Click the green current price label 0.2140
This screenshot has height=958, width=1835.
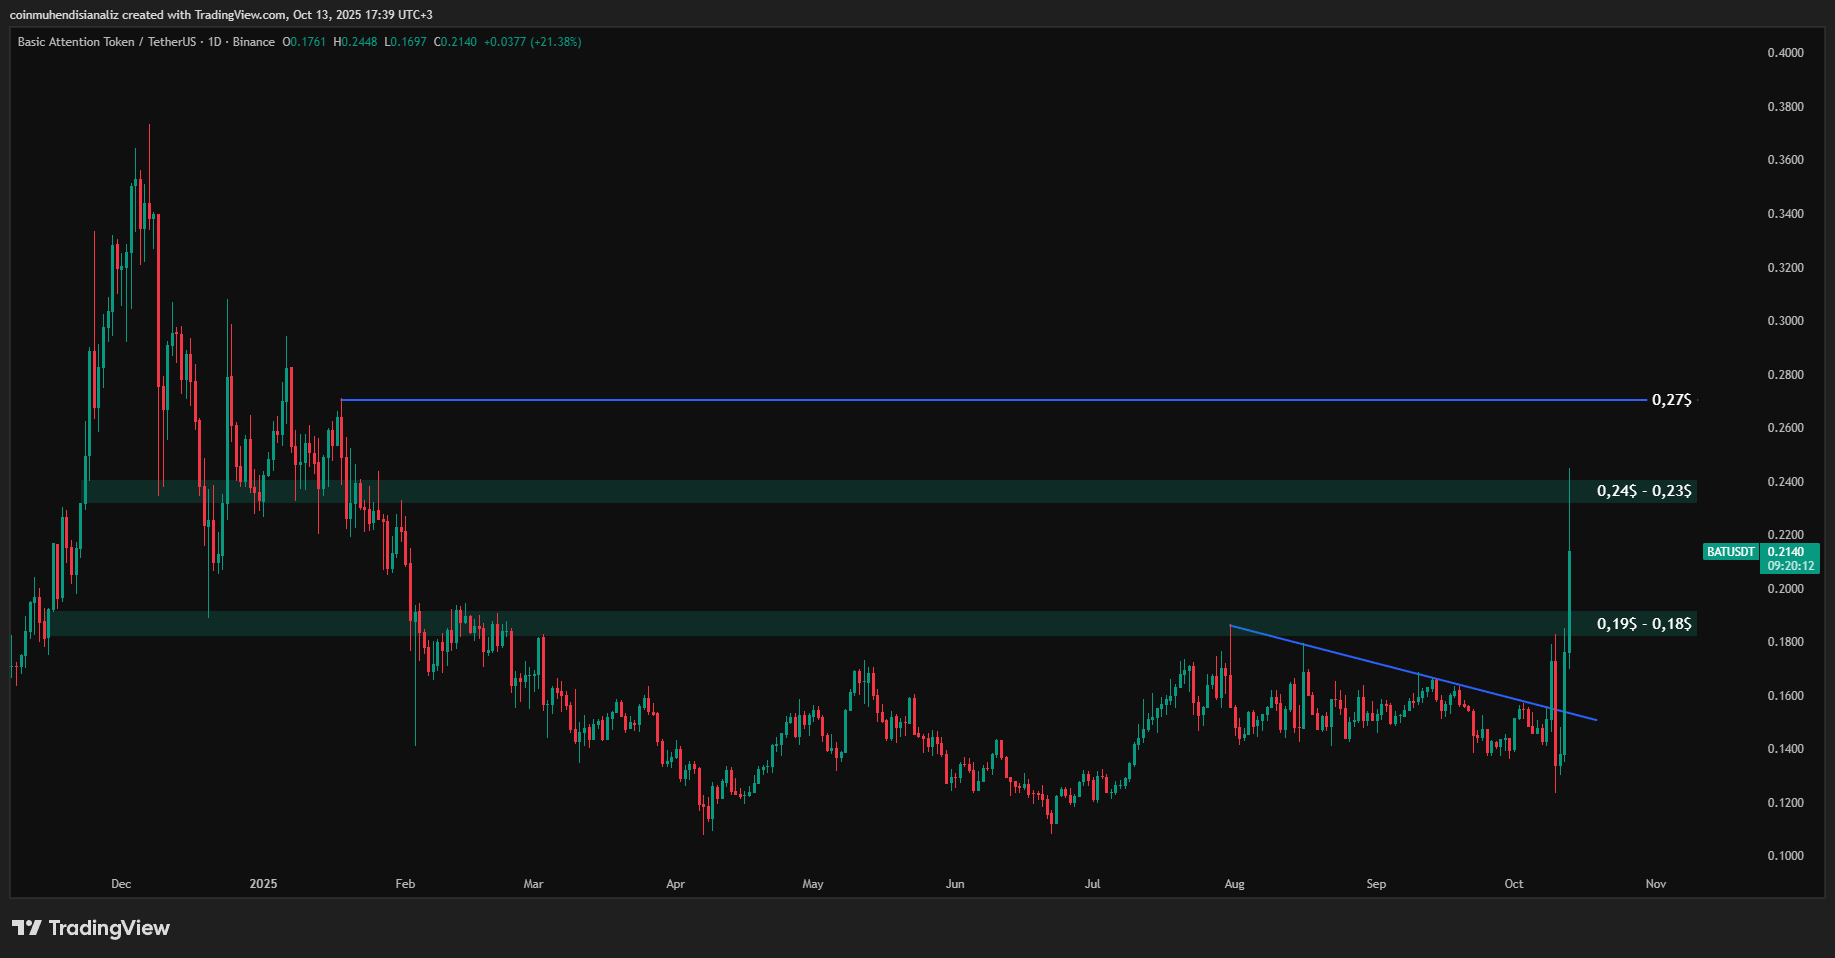pos(1790,551)
